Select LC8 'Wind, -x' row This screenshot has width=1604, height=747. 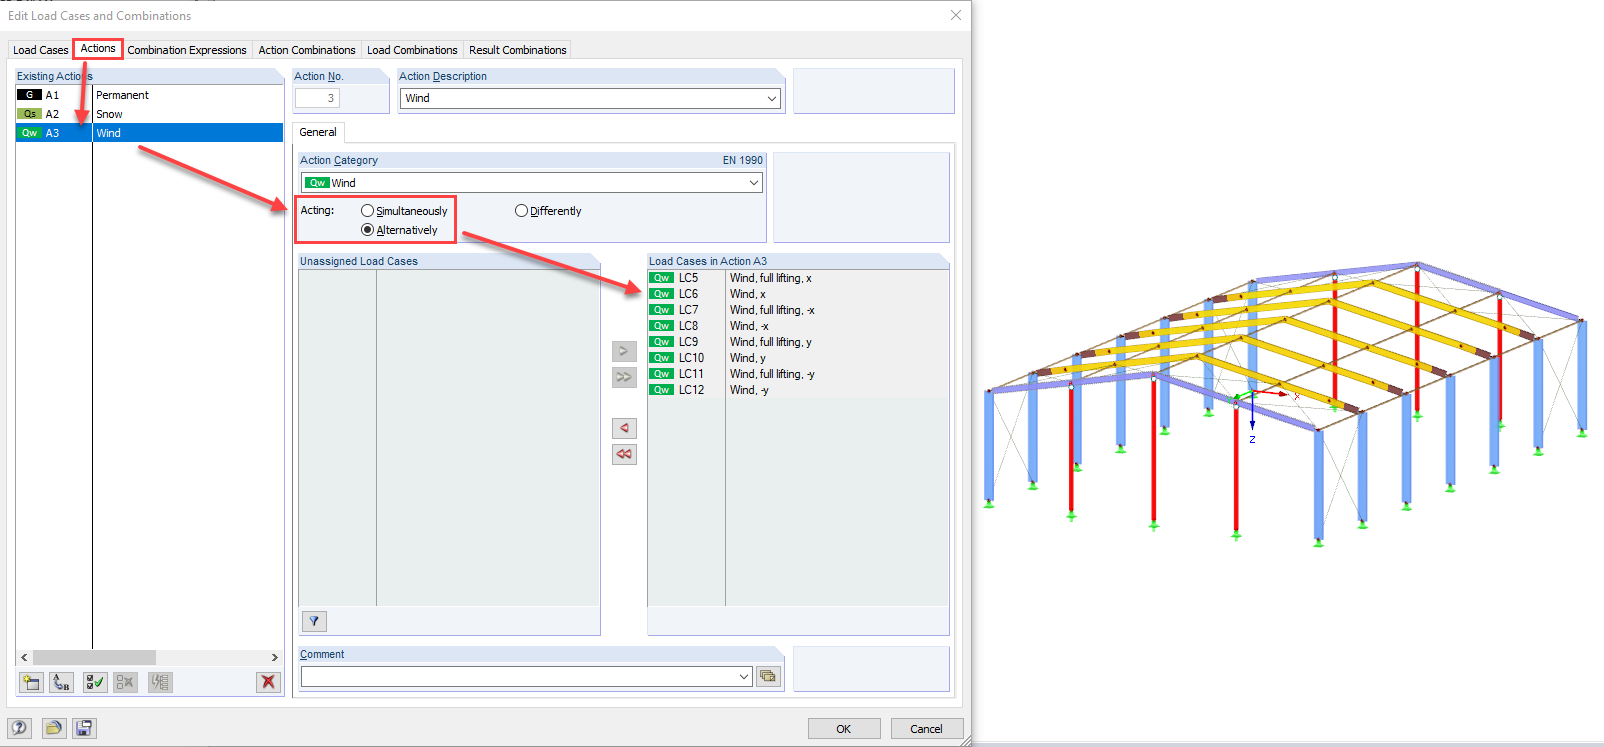[798, 326]
